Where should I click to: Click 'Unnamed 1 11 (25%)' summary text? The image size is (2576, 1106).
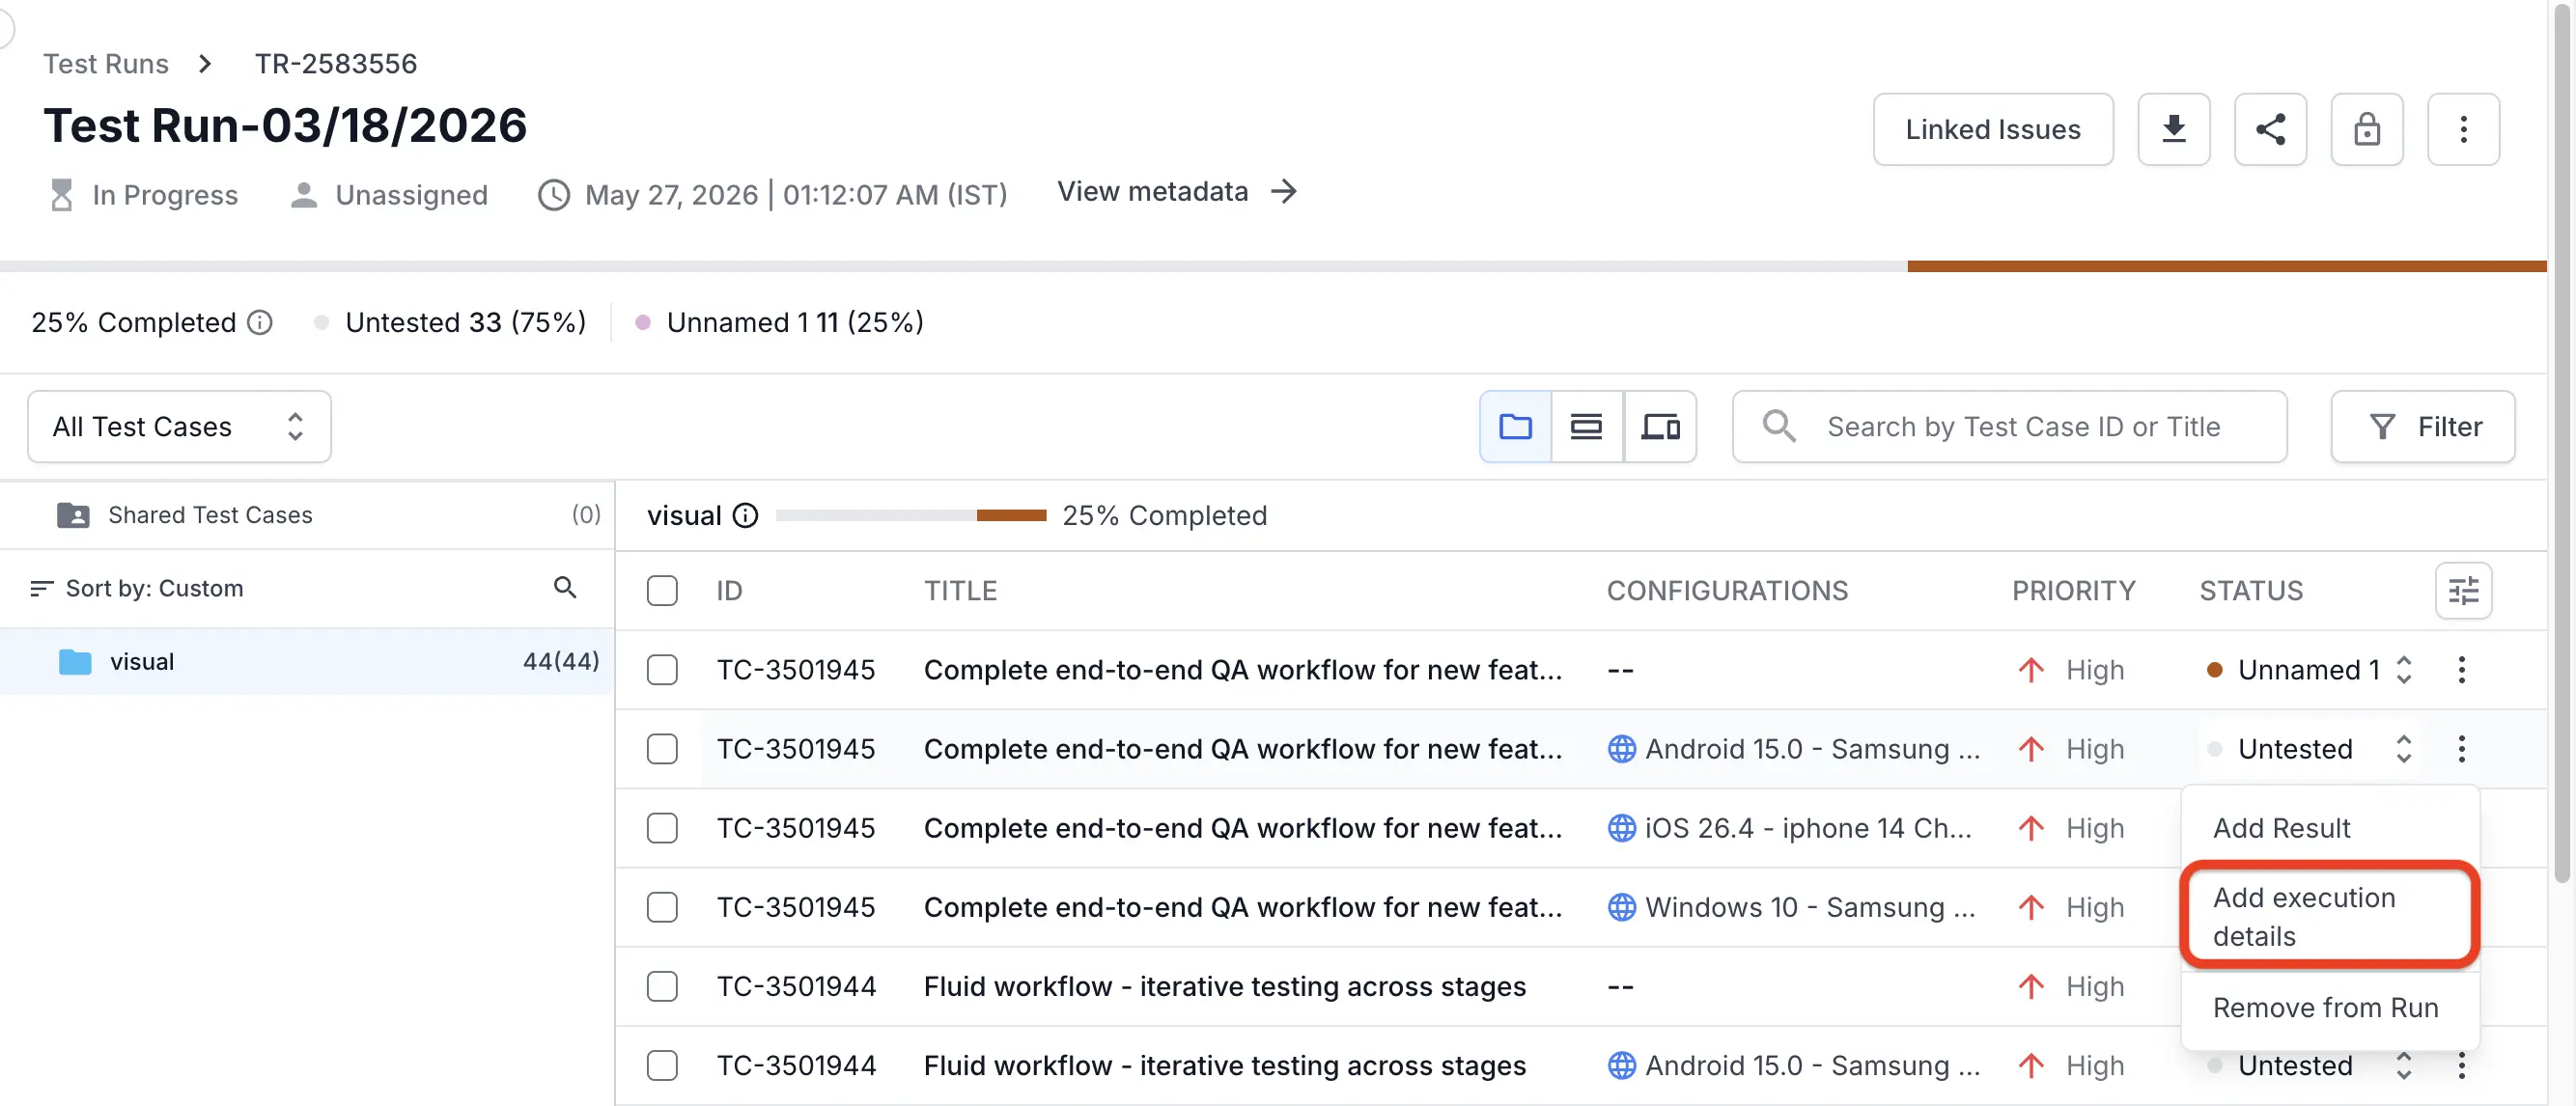[795, 322]
